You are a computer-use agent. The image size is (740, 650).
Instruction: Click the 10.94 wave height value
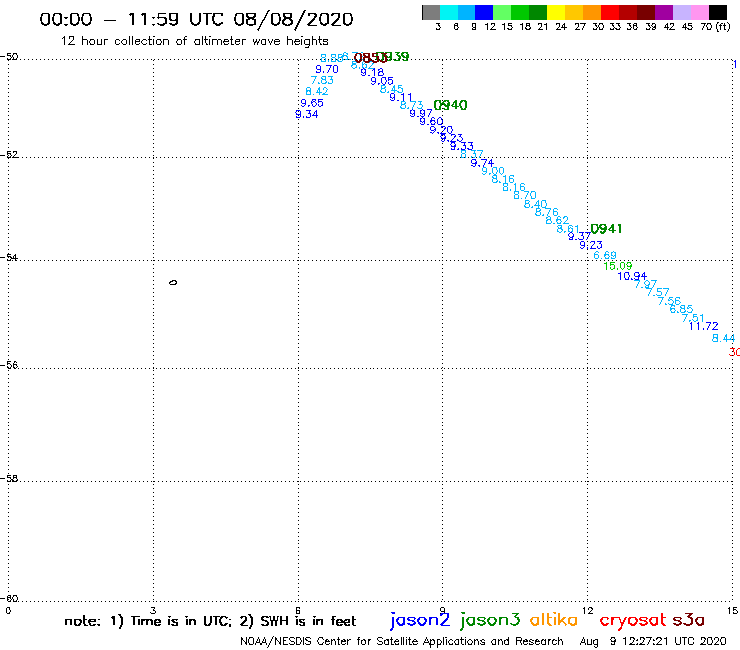tap(632, 276)
